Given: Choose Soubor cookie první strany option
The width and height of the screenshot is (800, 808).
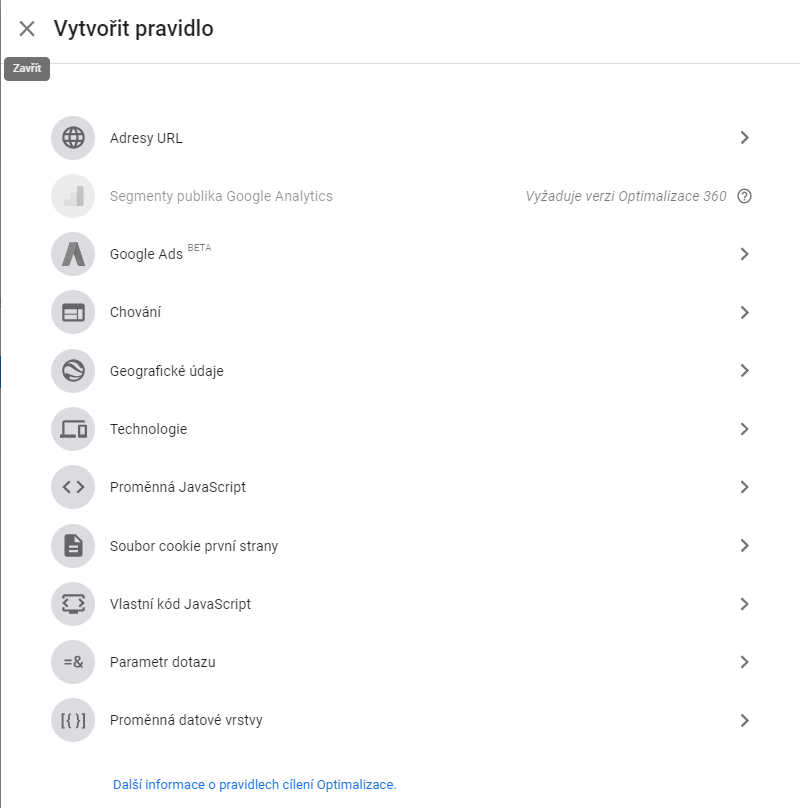Looking at the screenshot, I should tap(400, 546).
